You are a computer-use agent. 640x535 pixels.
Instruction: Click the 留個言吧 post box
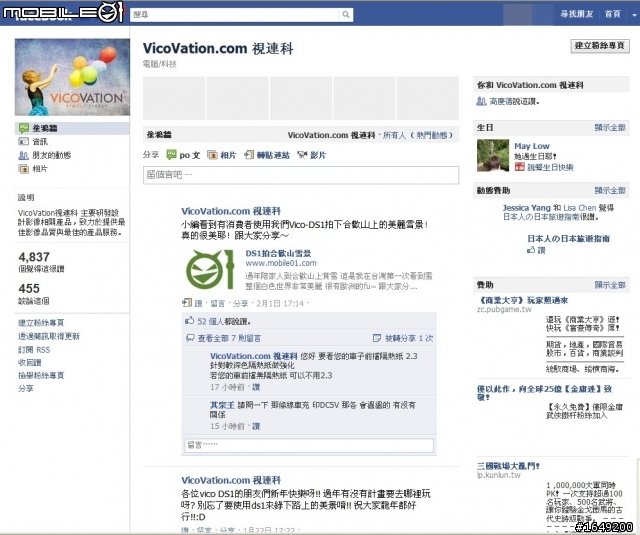(301, 175)
